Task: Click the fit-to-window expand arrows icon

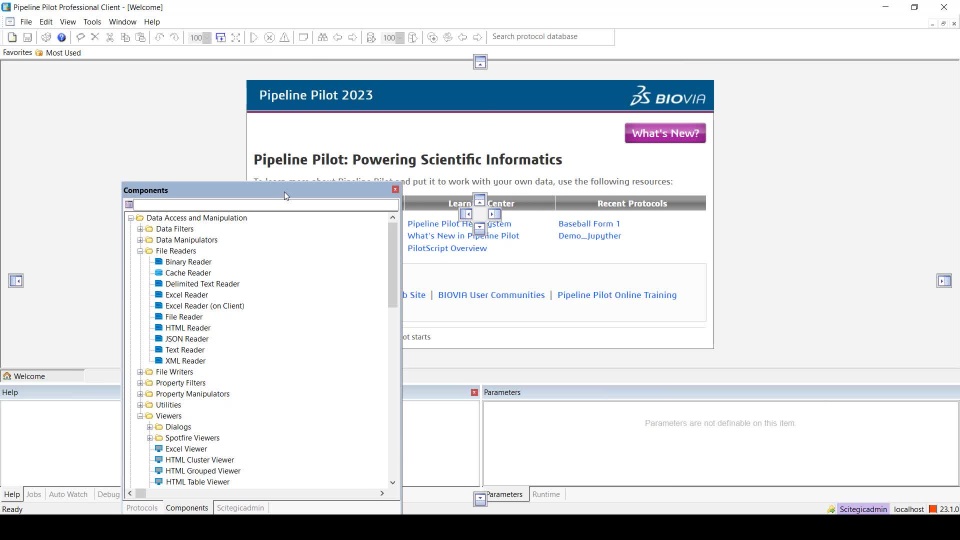Action: tap(236, 37)
